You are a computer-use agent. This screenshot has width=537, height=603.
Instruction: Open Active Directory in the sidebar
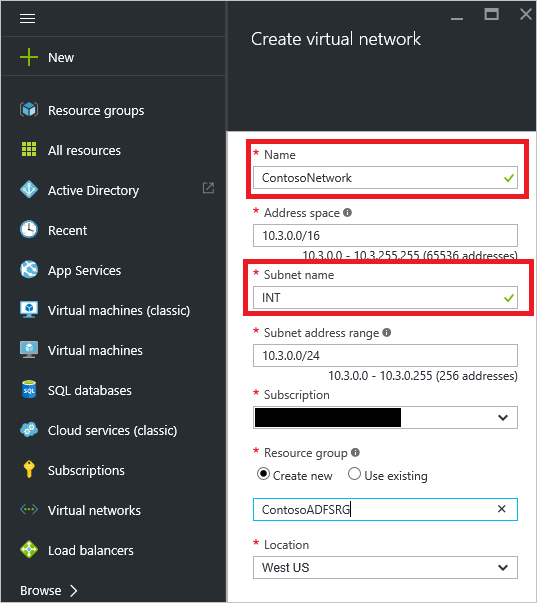point(93,191)
